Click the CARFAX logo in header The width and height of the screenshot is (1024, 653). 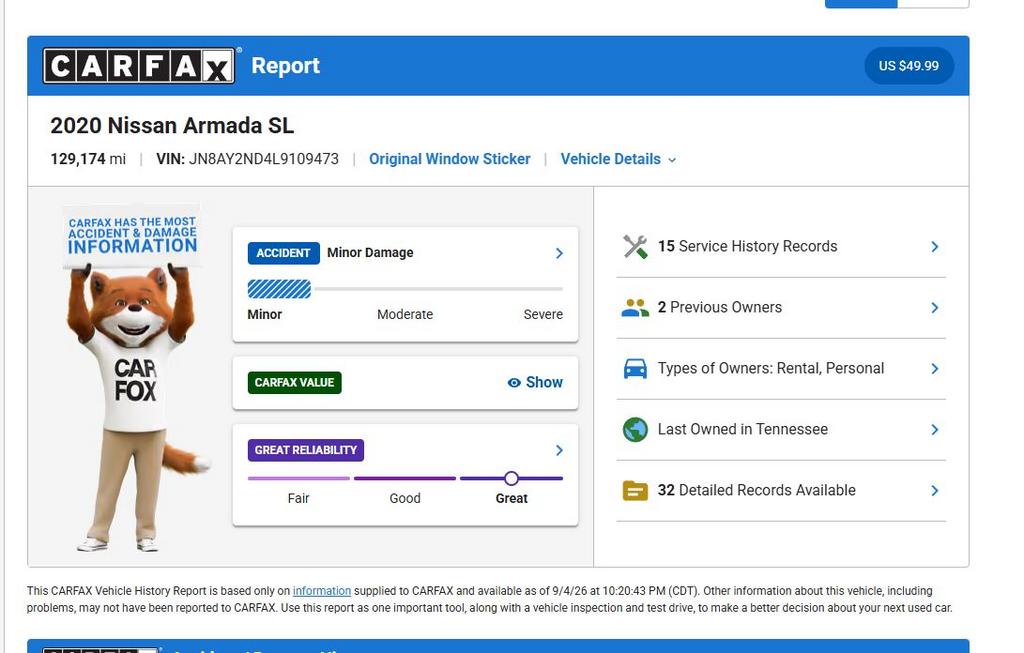pos(139,65)
